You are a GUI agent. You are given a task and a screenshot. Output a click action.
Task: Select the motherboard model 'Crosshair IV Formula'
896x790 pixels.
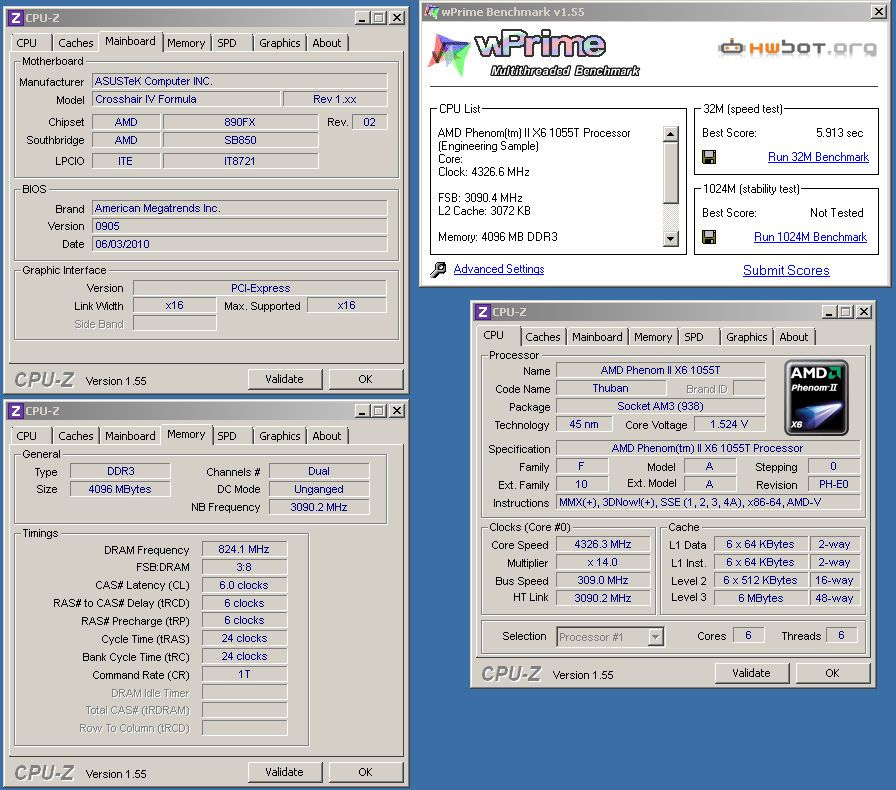click(x=186, y=99)
